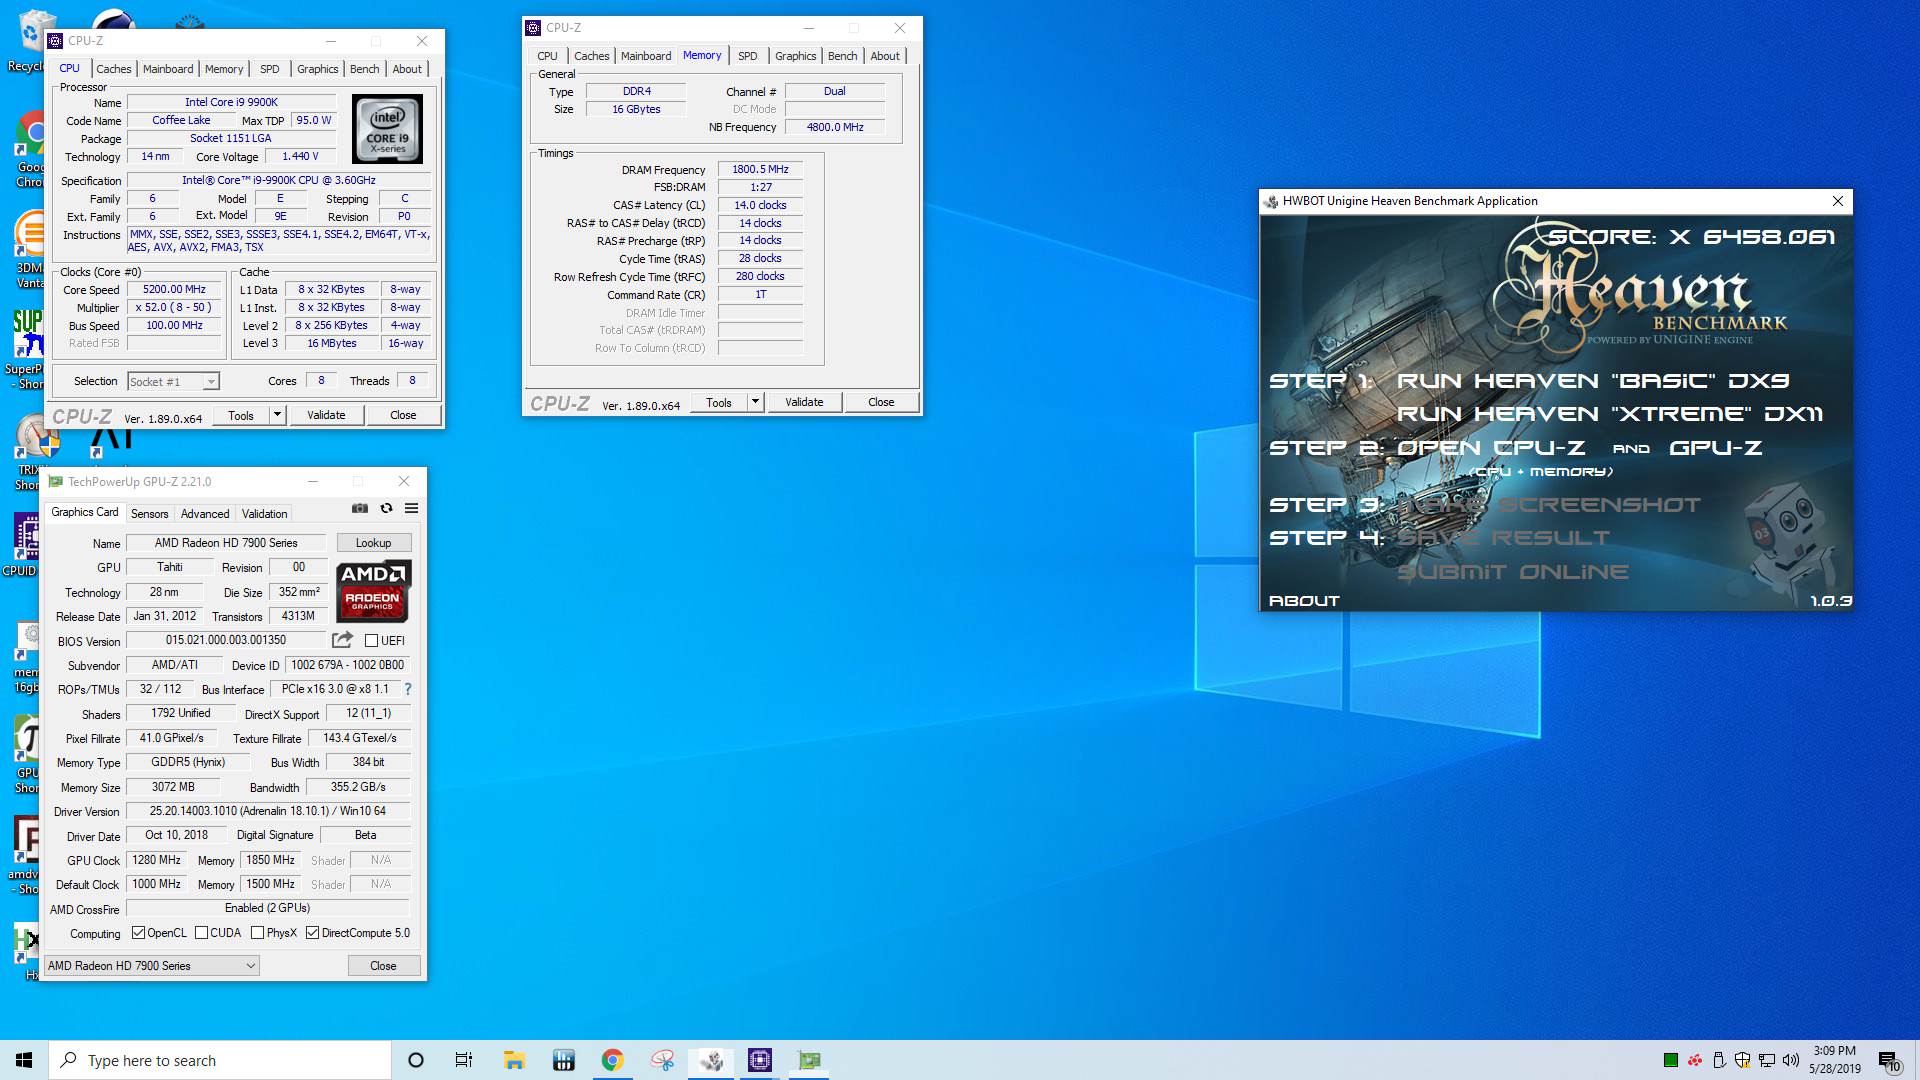Toggle the UEFI checkbox in GPU-Z
Screen dimensions: 1920x1080
pos(371,640)
